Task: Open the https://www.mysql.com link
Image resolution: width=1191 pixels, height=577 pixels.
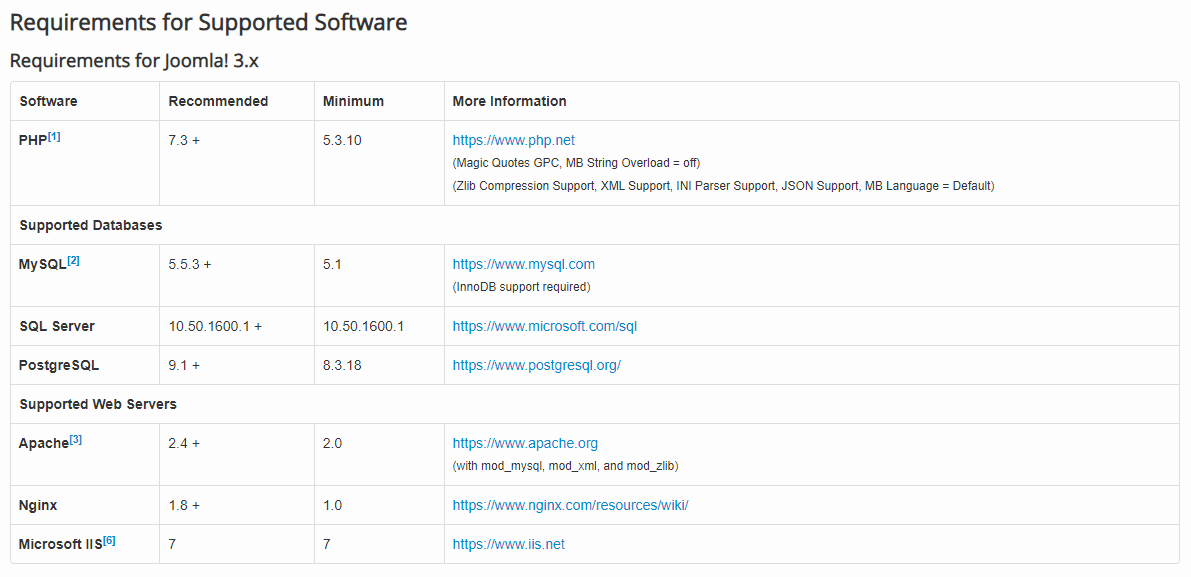Action: tap(523, 264)
